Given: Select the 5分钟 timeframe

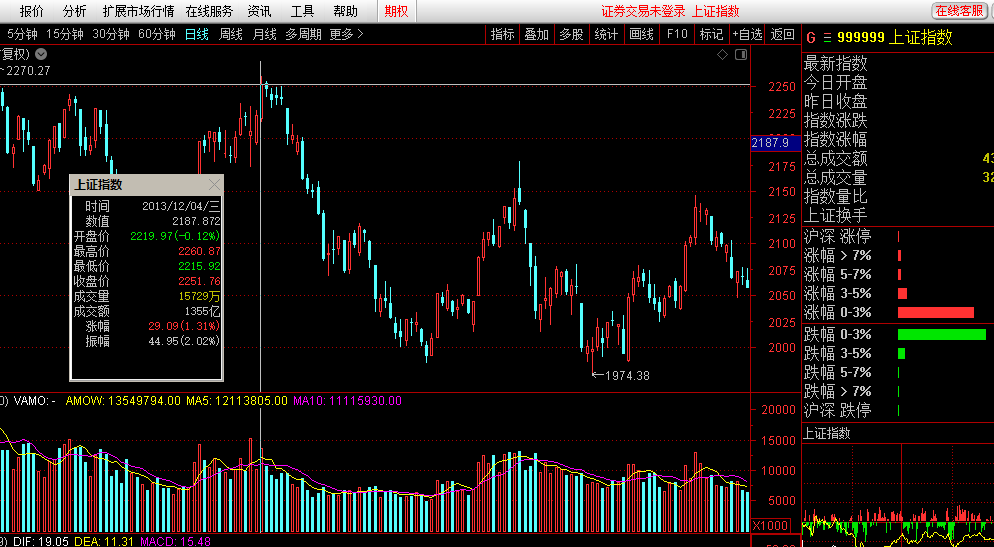Looking at the screenshot, I should tap(23, 34).
